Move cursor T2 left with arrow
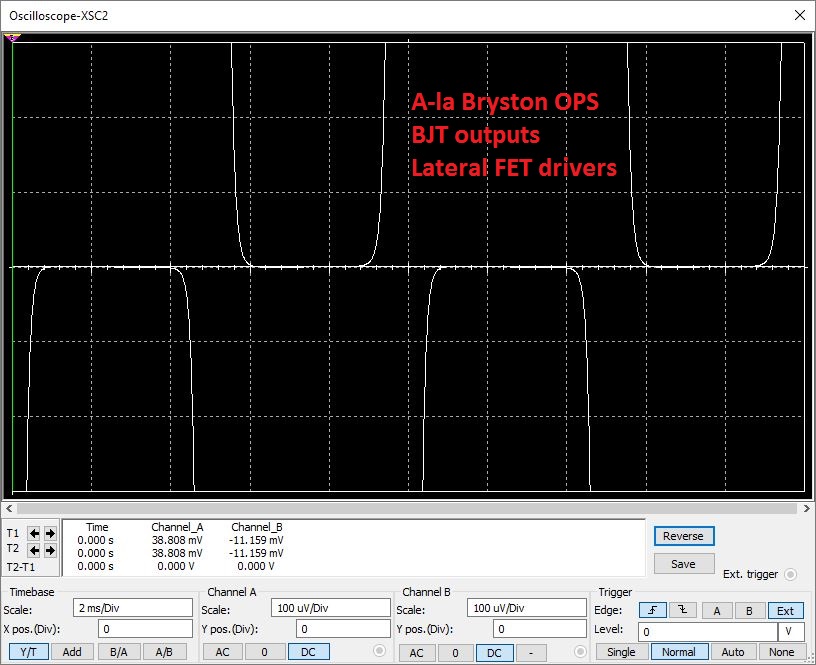 [x=34, y=550]
